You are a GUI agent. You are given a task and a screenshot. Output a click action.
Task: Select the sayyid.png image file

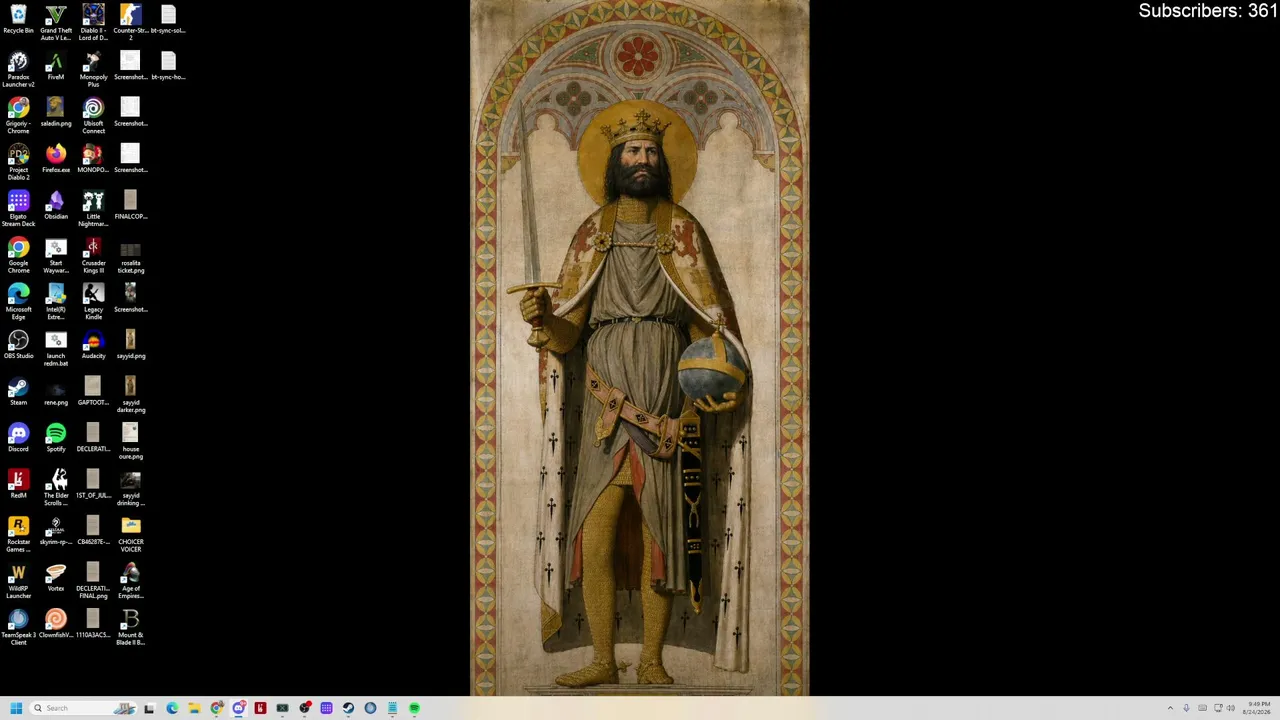point(130,344)
